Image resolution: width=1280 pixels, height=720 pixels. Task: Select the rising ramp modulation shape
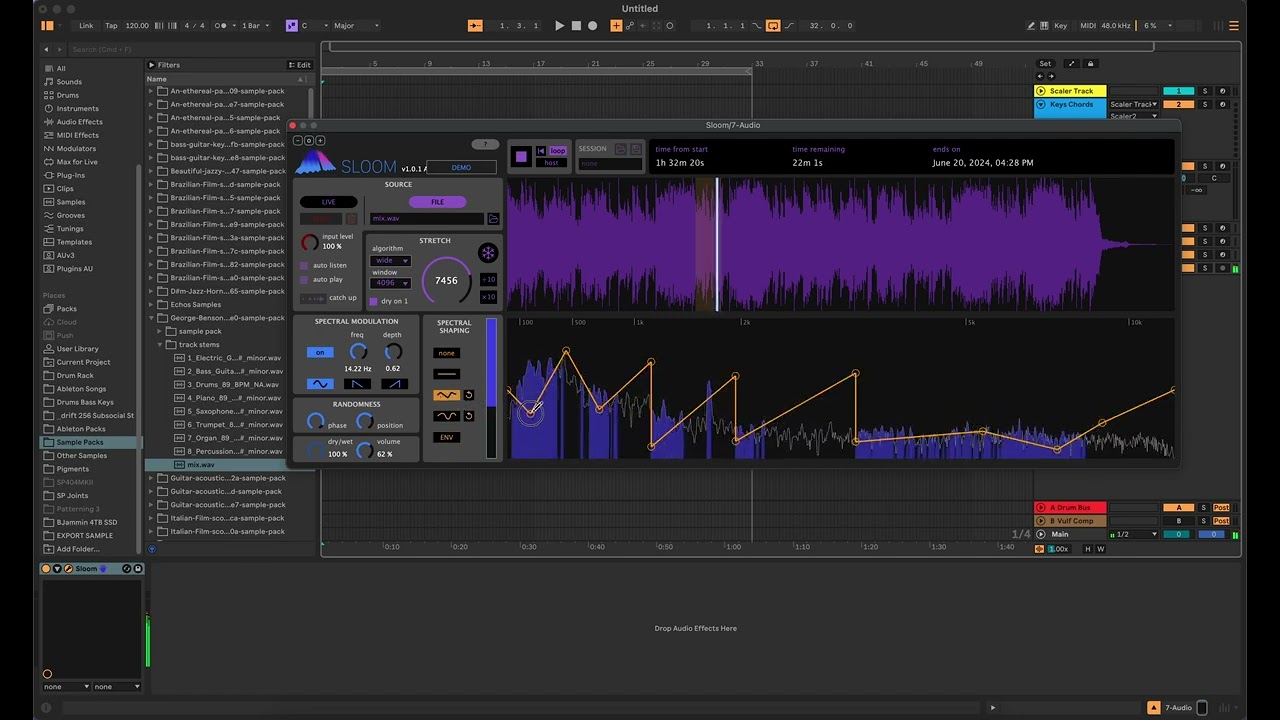(x=394, y=384)
